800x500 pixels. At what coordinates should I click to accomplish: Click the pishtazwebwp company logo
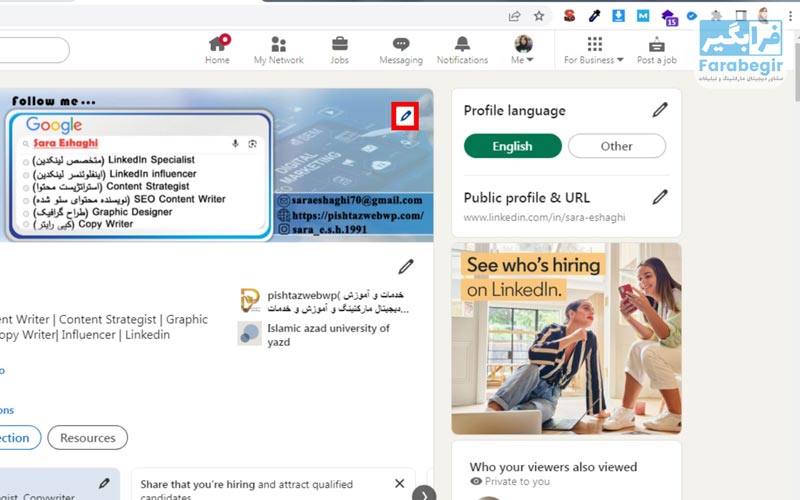(x=250, y=301)
